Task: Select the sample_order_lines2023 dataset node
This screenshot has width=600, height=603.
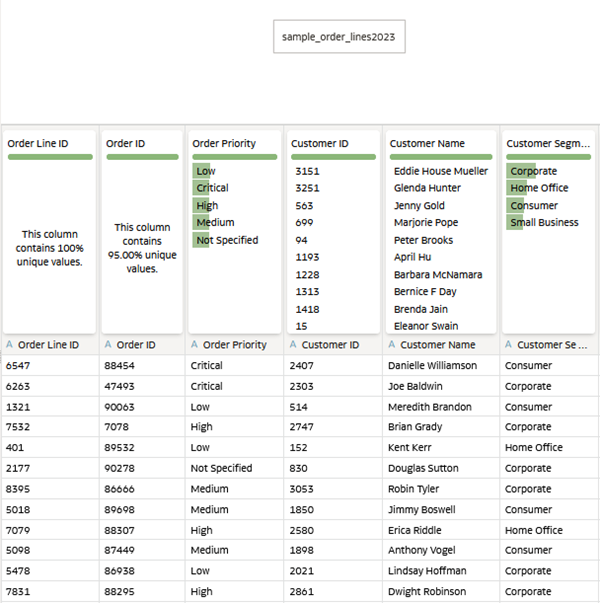Action: tap(339, 37)
